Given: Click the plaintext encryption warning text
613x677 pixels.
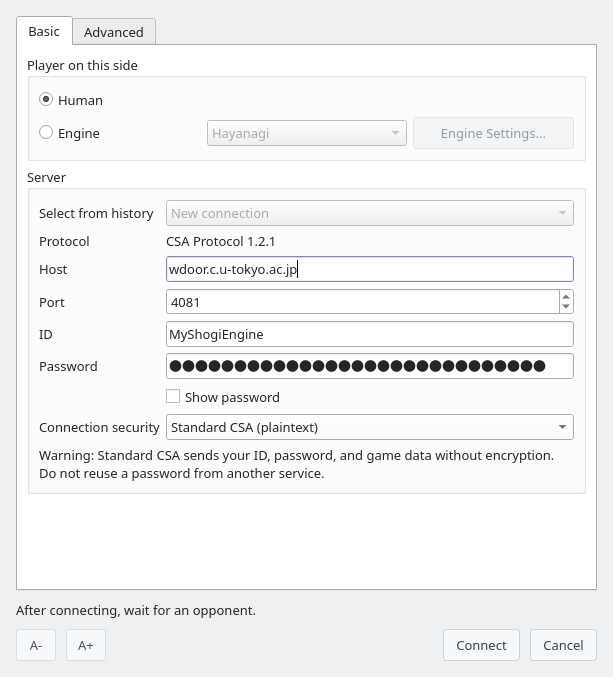Looking at the screenshot, I should coord(296,464).
